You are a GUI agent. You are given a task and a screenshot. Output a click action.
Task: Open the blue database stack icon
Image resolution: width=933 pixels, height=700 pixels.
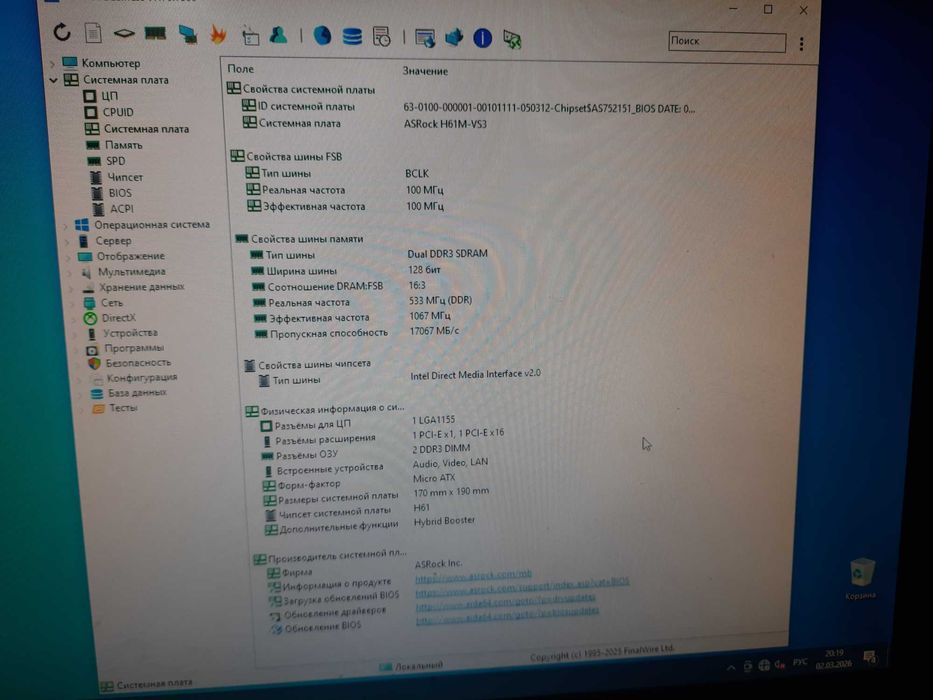(x=352, y=37)
